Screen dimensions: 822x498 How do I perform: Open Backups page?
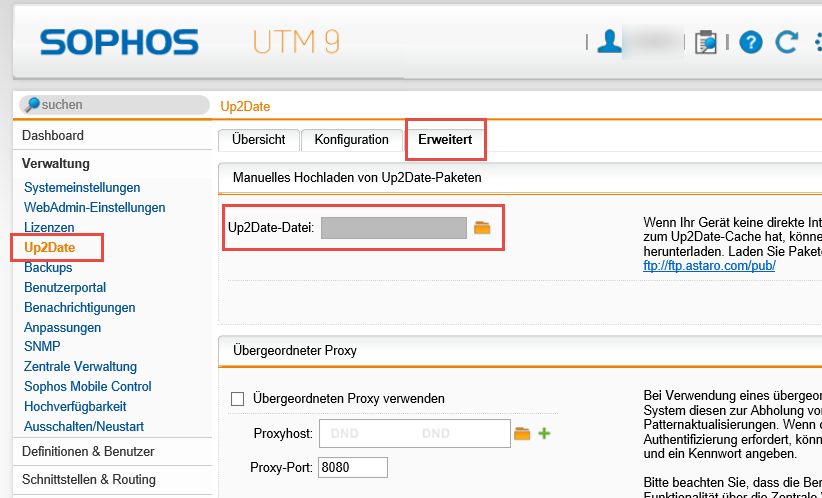[x=48, y=267]
